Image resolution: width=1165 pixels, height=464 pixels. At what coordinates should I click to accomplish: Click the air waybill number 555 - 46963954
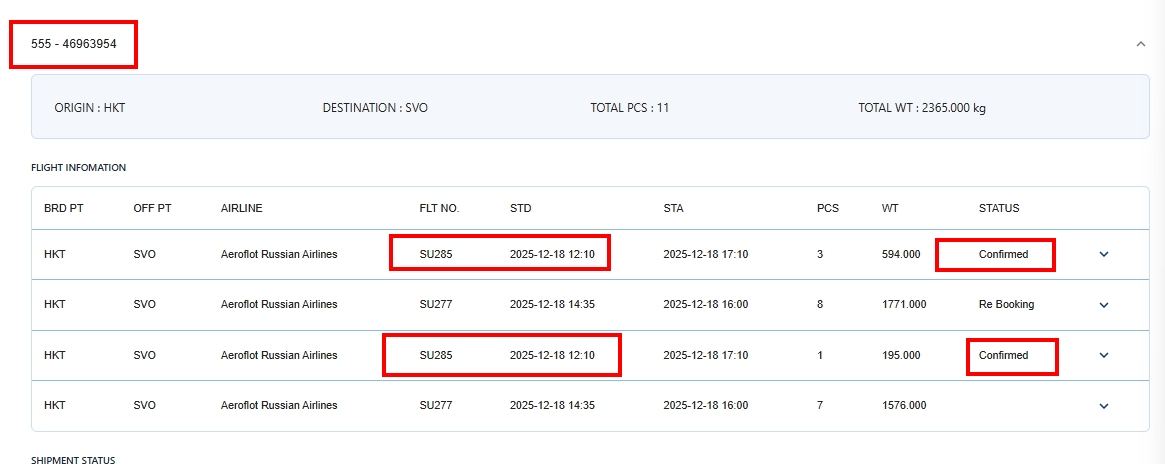coord(74,44)
